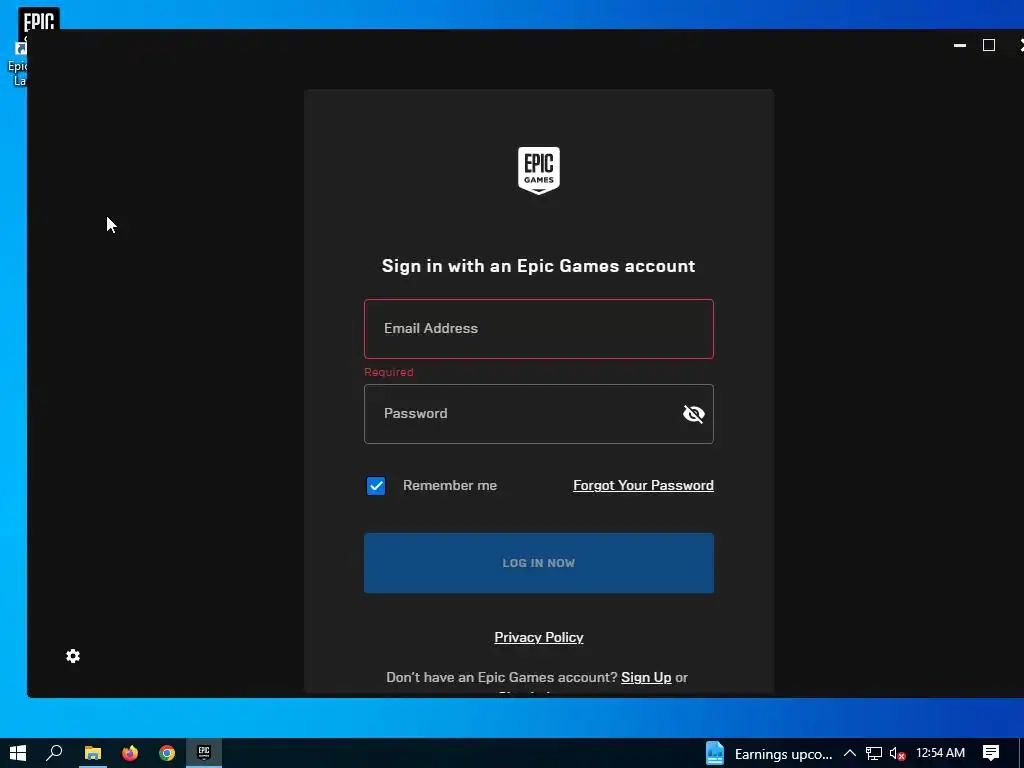
Task: Maximize the Epic Games Launcher window
Action: tap(989, 45)
